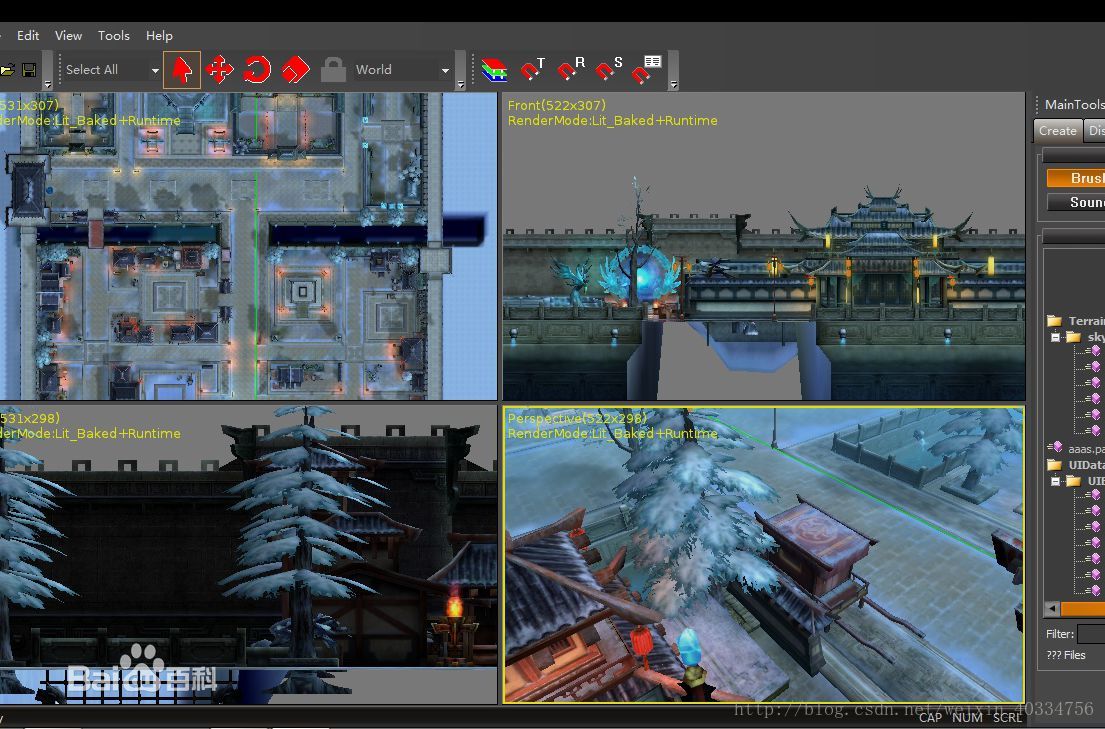Open the Tools menu
Image resolution: width=1105 pixels, height=729 pixels.
(x=113, y=35)
